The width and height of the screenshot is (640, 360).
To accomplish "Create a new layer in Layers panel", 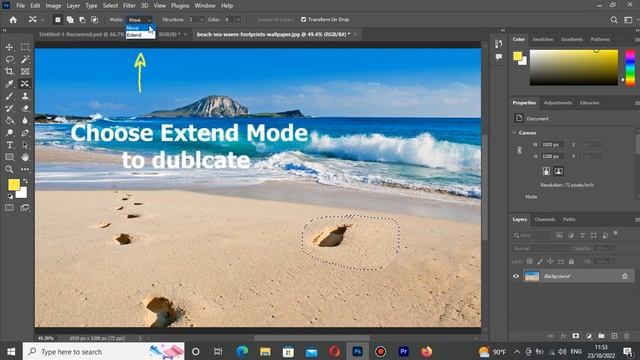I will (x=614, y=336).
